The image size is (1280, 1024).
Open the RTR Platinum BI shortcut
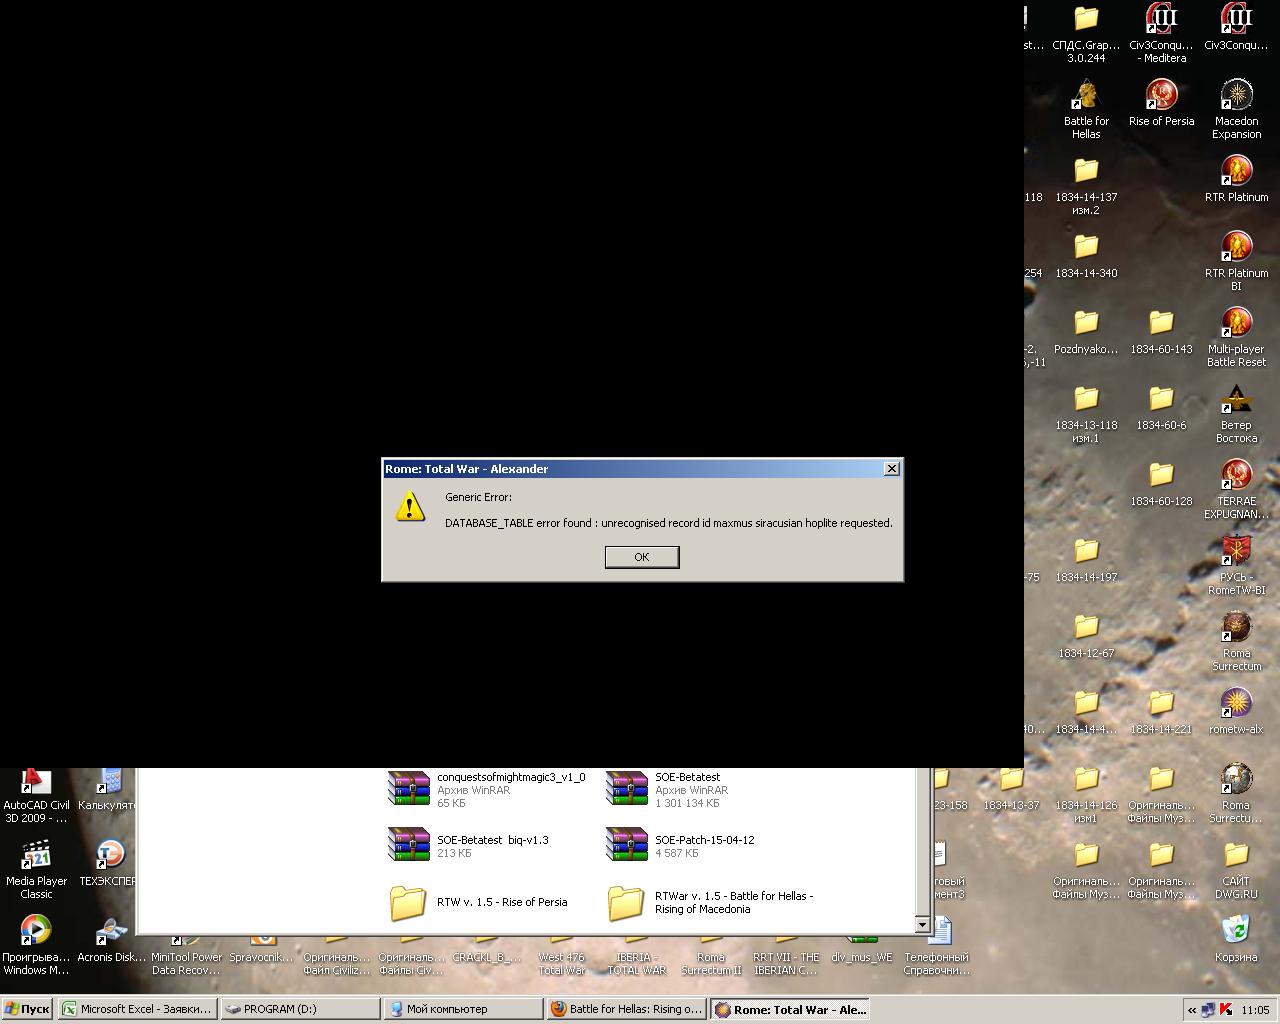point(1237,261)
